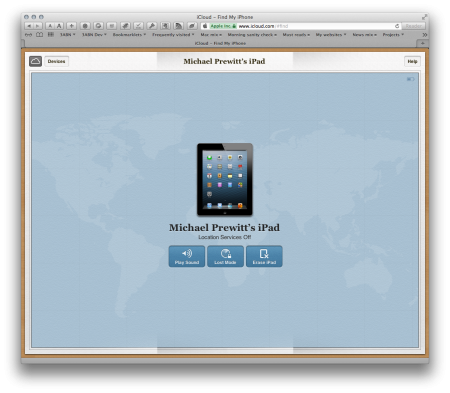Click the Devices button

coord(56,61)
